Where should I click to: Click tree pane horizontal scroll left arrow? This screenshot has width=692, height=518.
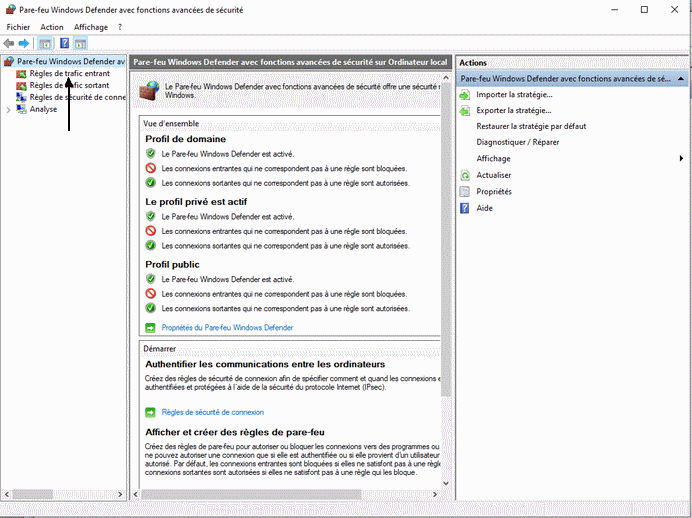7,494
